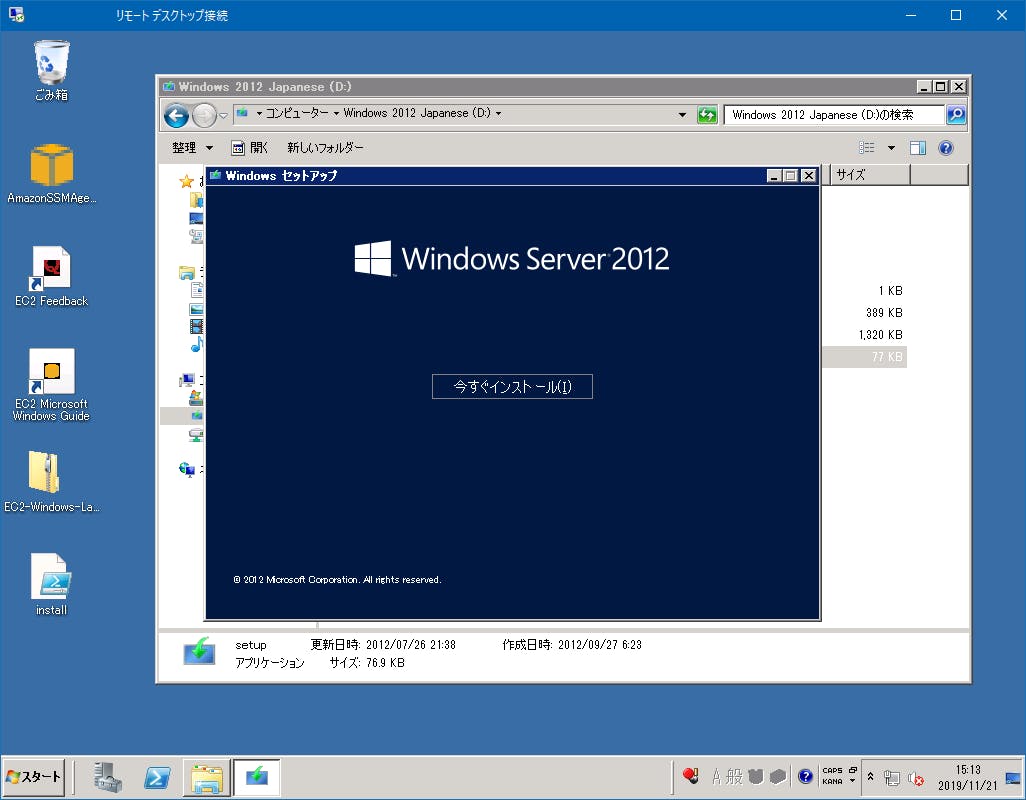Click the red IME tray tool icon

pyautogui.click(x=690, y=776)
